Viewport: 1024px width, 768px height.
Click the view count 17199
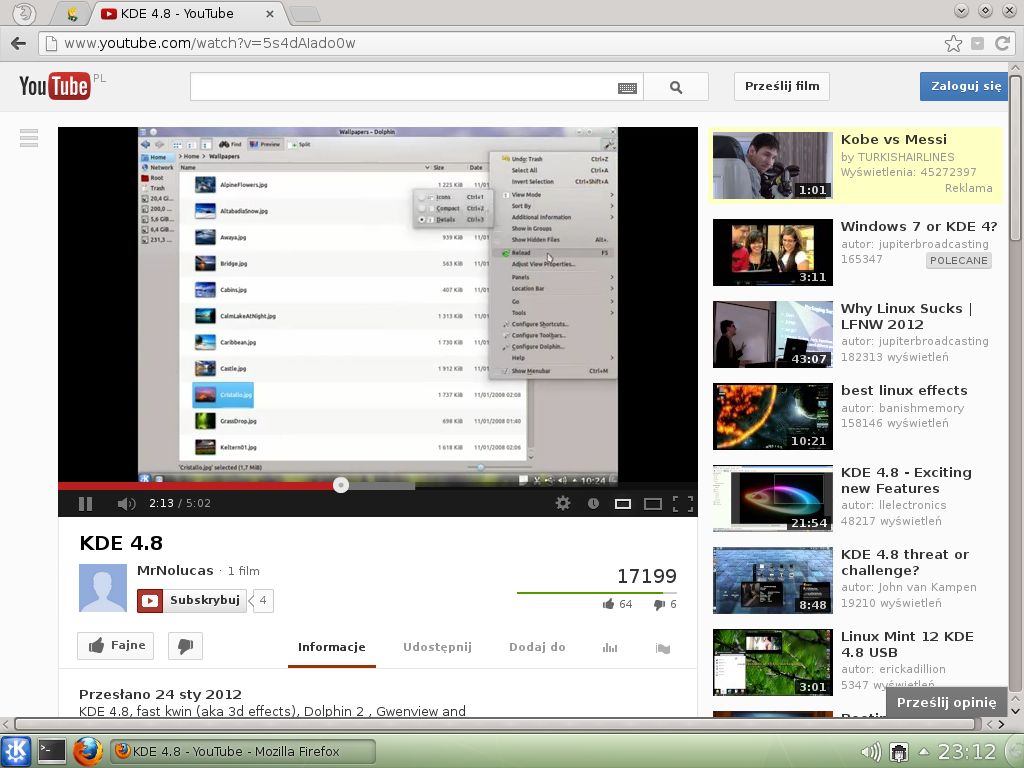click(647, 576)
